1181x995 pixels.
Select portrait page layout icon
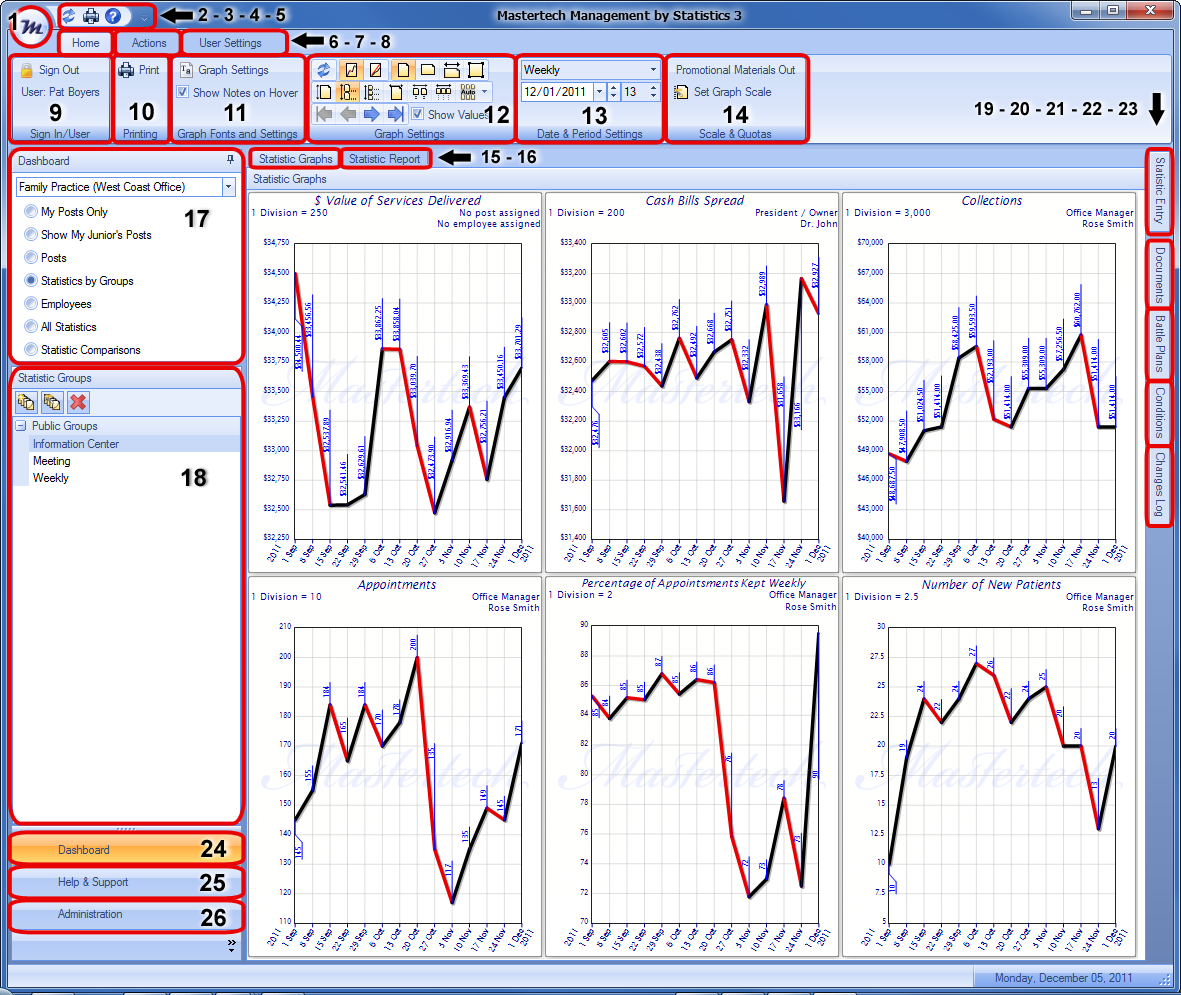(x=403, y=70)
